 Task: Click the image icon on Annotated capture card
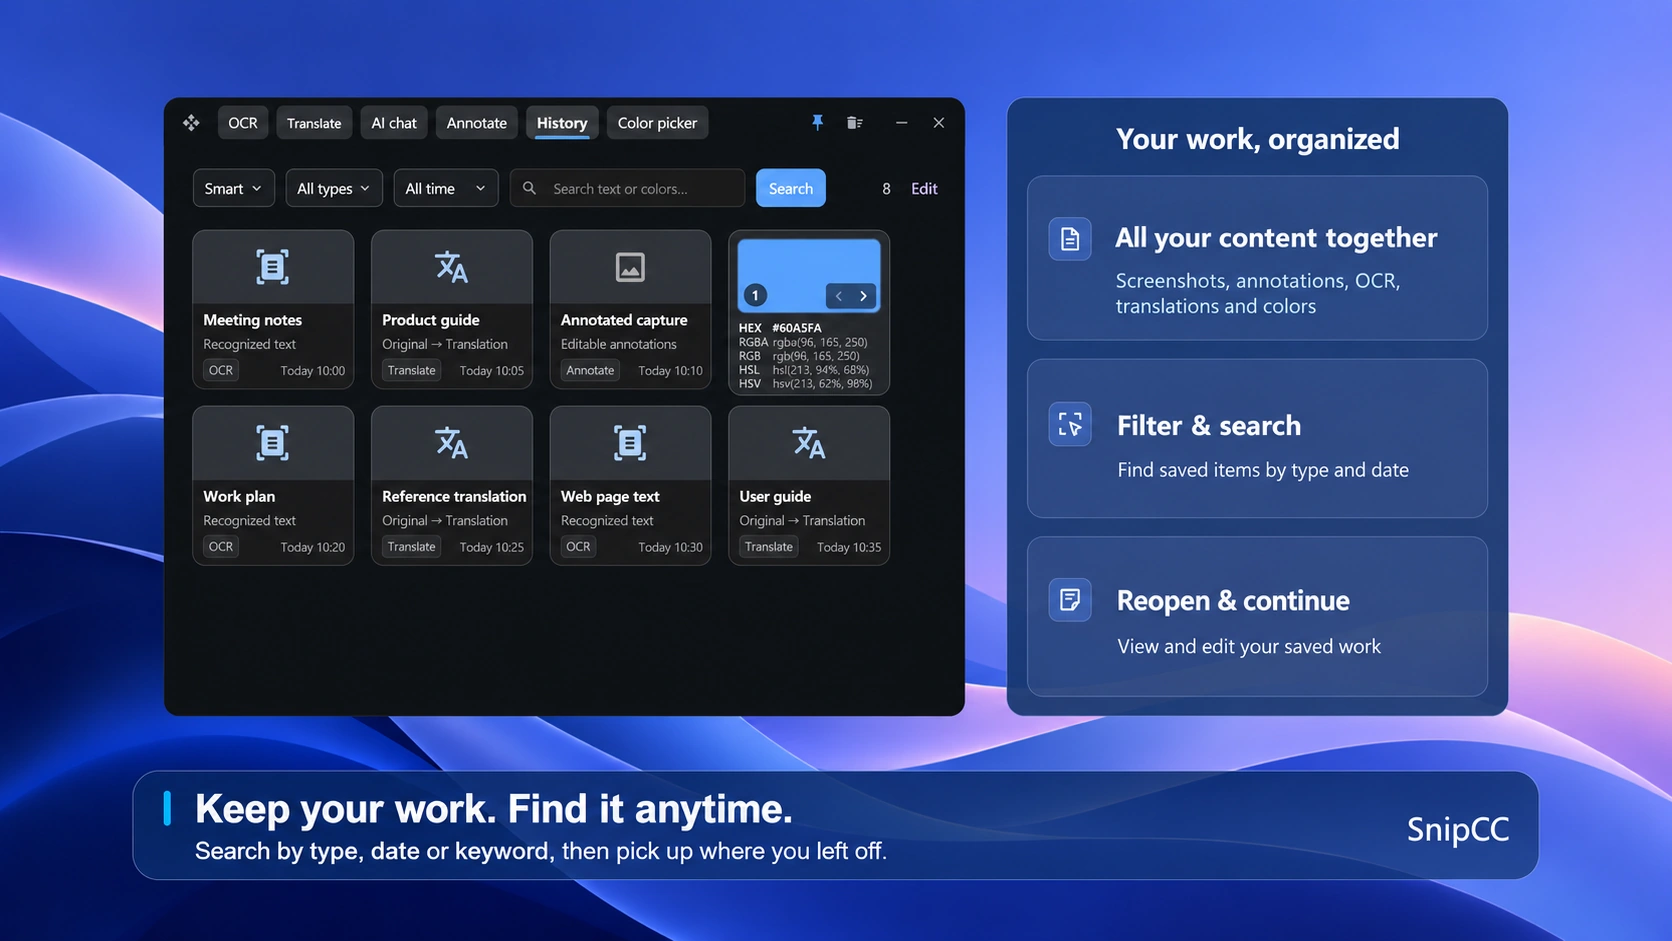pyautogui.click(x=630, y=267)
